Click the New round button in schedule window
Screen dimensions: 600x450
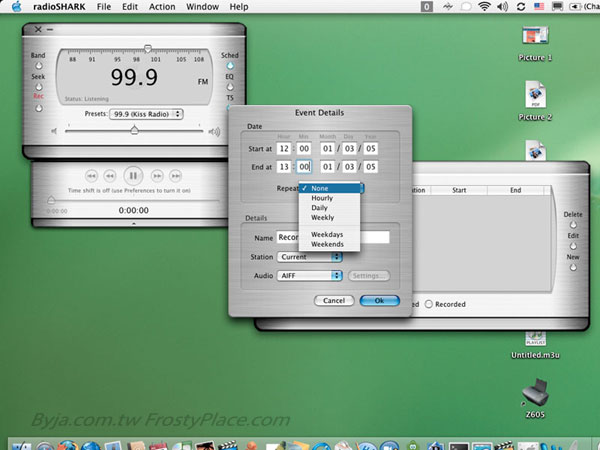(573, 267)
